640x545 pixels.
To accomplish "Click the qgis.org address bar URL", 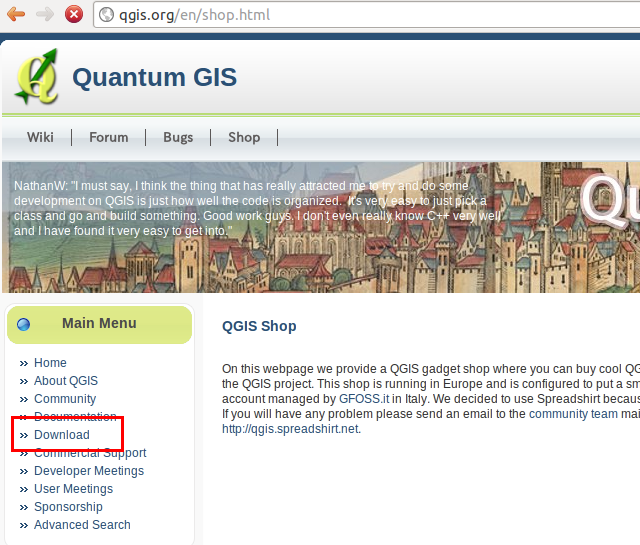I will click(194, 15).
